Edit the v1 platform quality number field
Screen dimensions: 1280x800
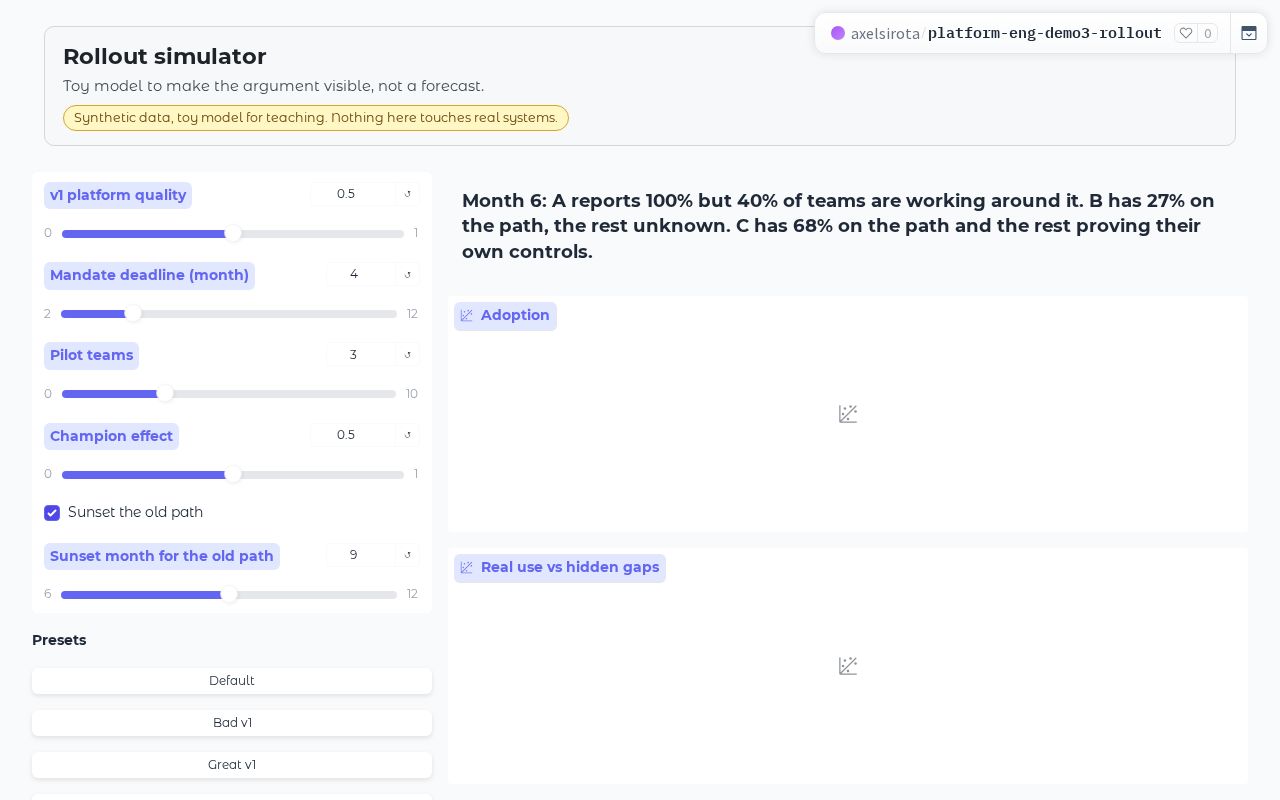[x=355, y=194]
